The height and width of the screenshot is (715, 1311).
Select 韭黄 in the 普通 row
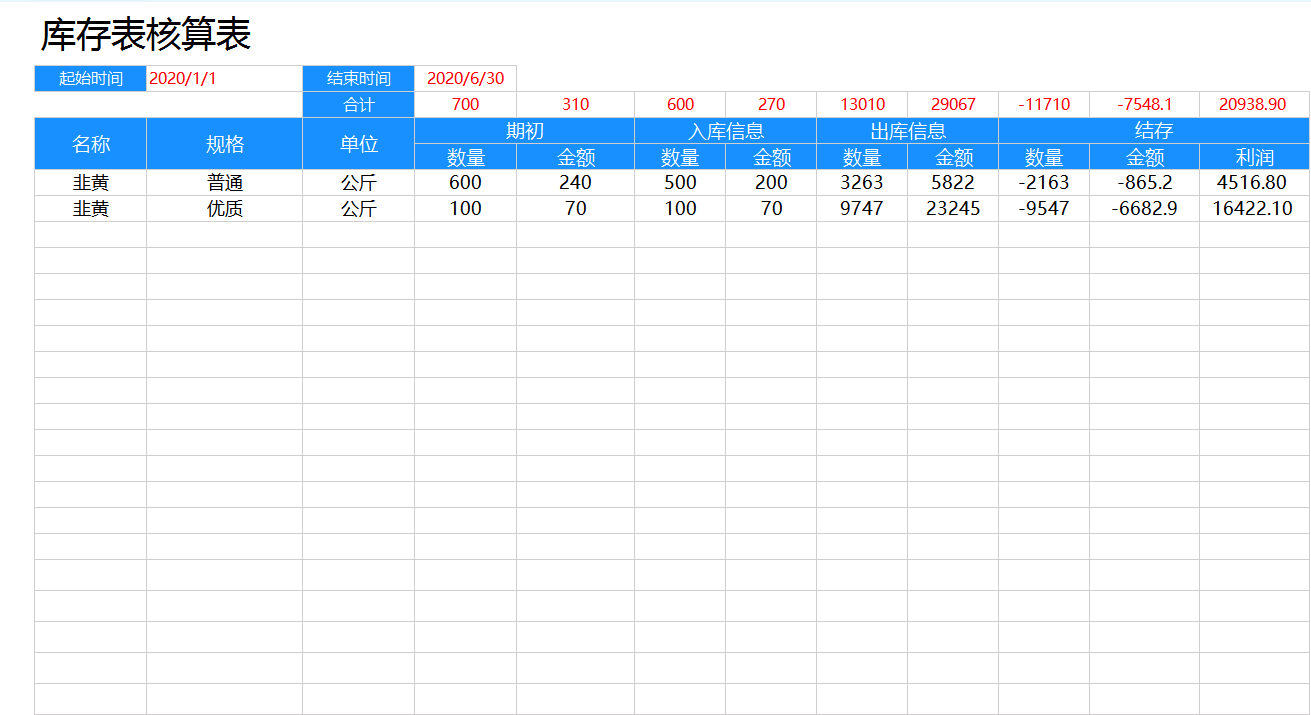coord(91,183)
